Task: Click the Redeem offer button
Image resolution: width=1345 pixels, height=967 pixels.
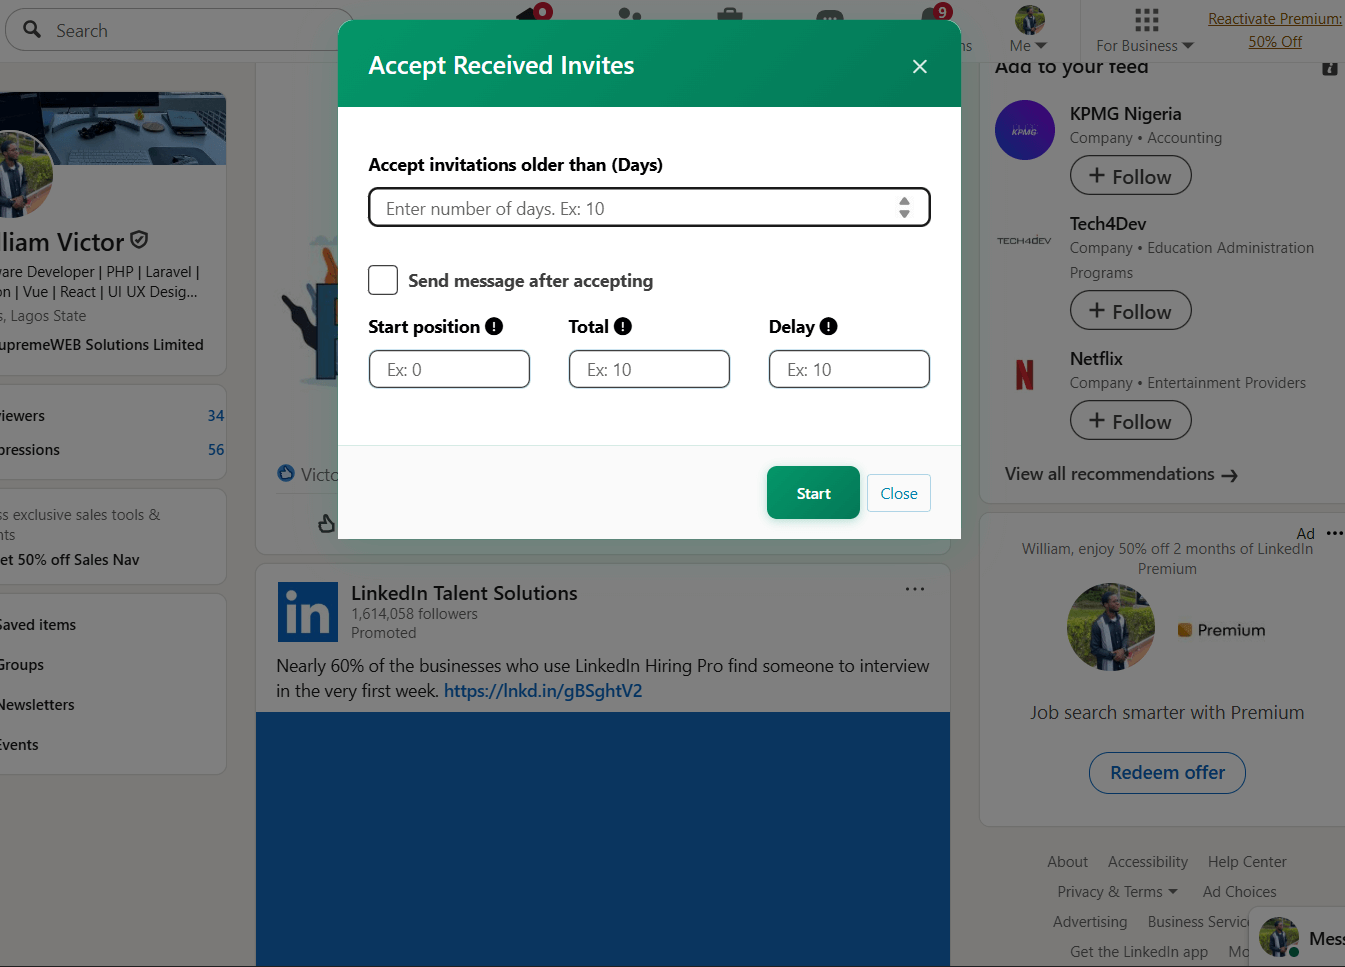Action: [x=1167, y=773]
